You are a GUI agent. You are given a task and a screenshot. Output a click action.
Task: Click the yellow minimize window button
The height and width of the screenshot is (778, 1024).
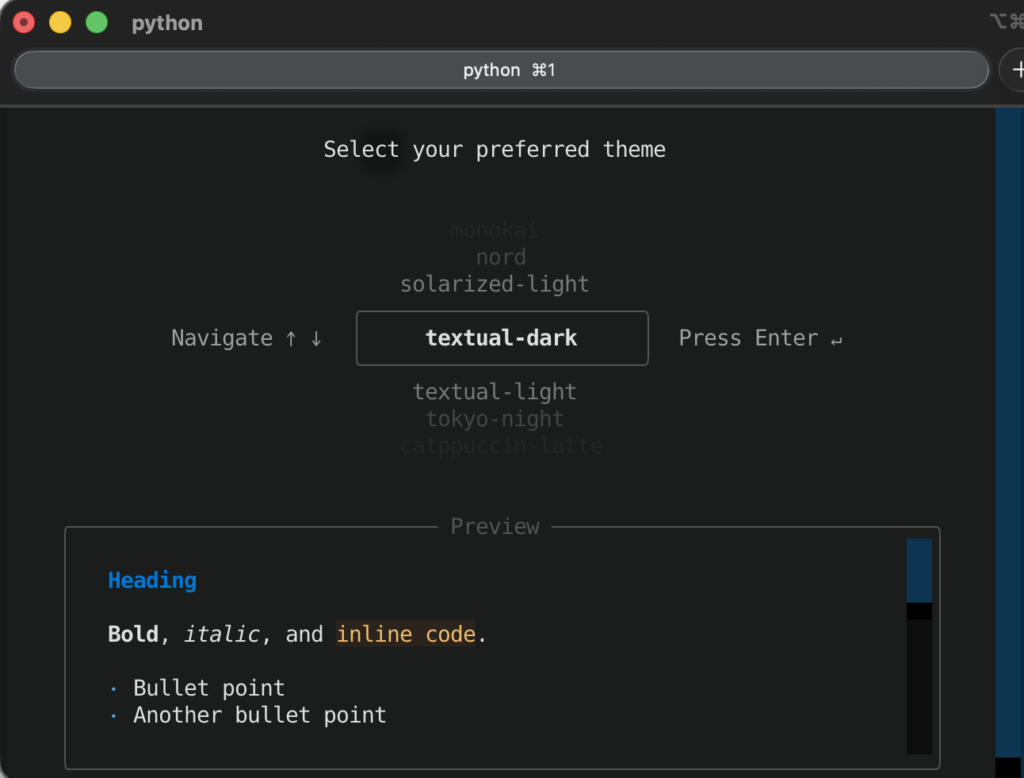pos(60,22)
